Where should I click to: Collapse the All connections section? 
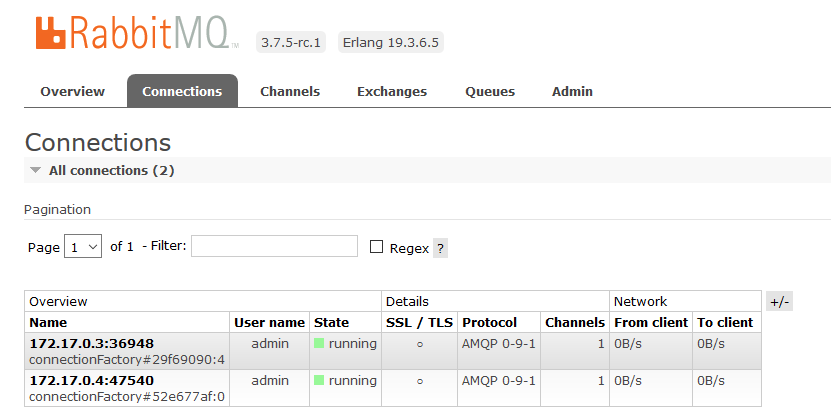point(36,171)
